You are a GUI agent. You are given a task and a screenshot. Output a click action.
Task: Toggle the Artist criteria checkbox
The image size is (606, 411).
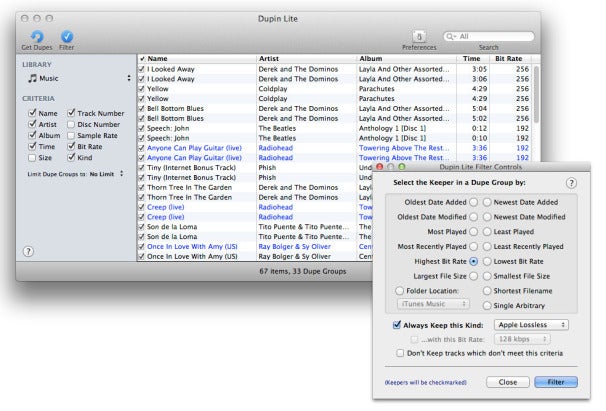(32, 124)
